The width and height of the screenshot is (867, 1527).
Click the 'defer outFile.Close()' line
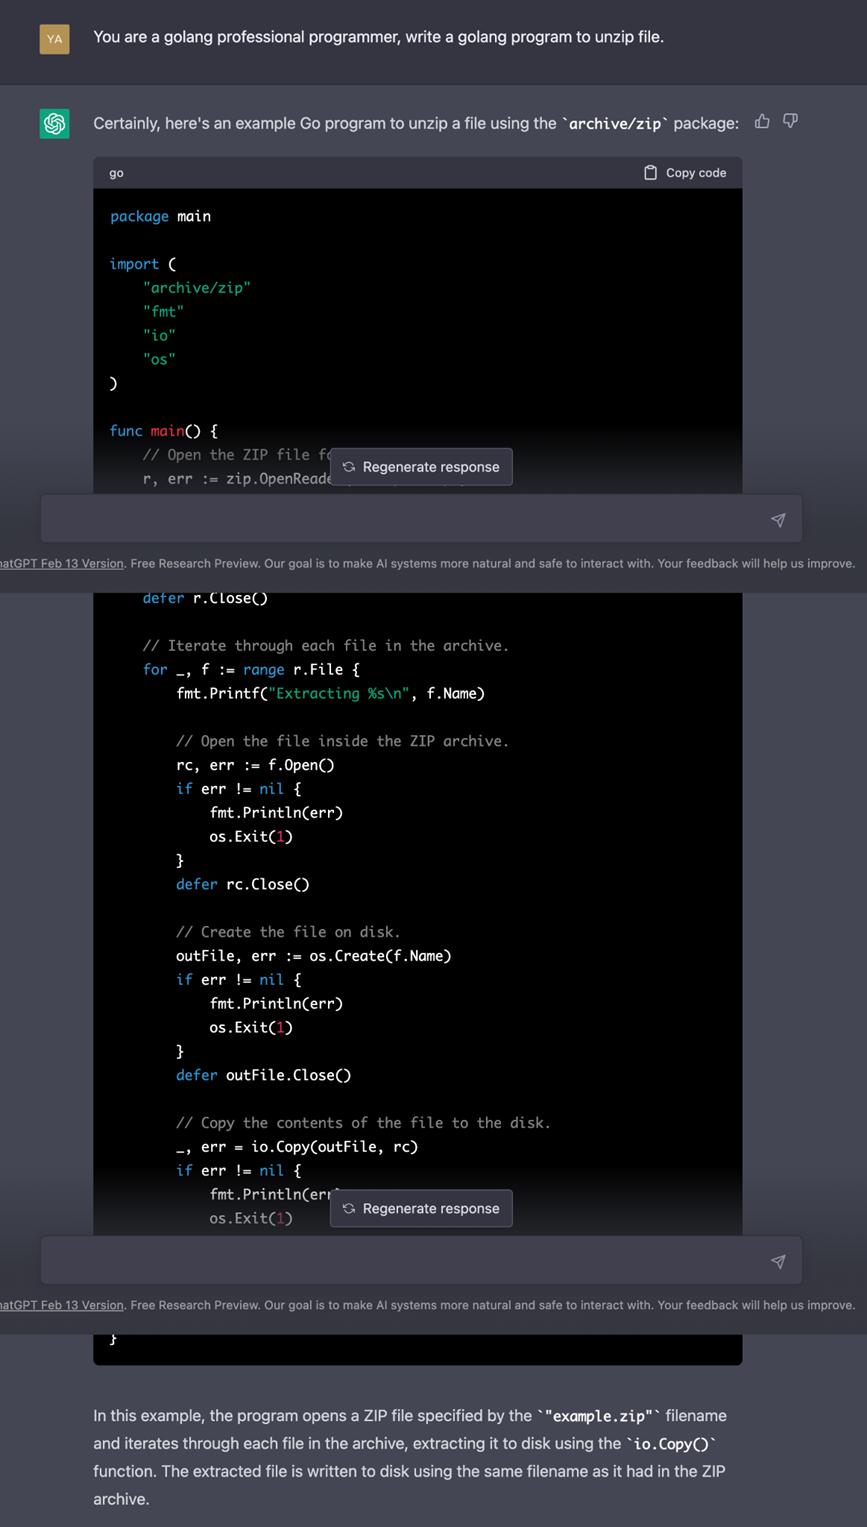pyautogui.click(x=264, y=1075)
